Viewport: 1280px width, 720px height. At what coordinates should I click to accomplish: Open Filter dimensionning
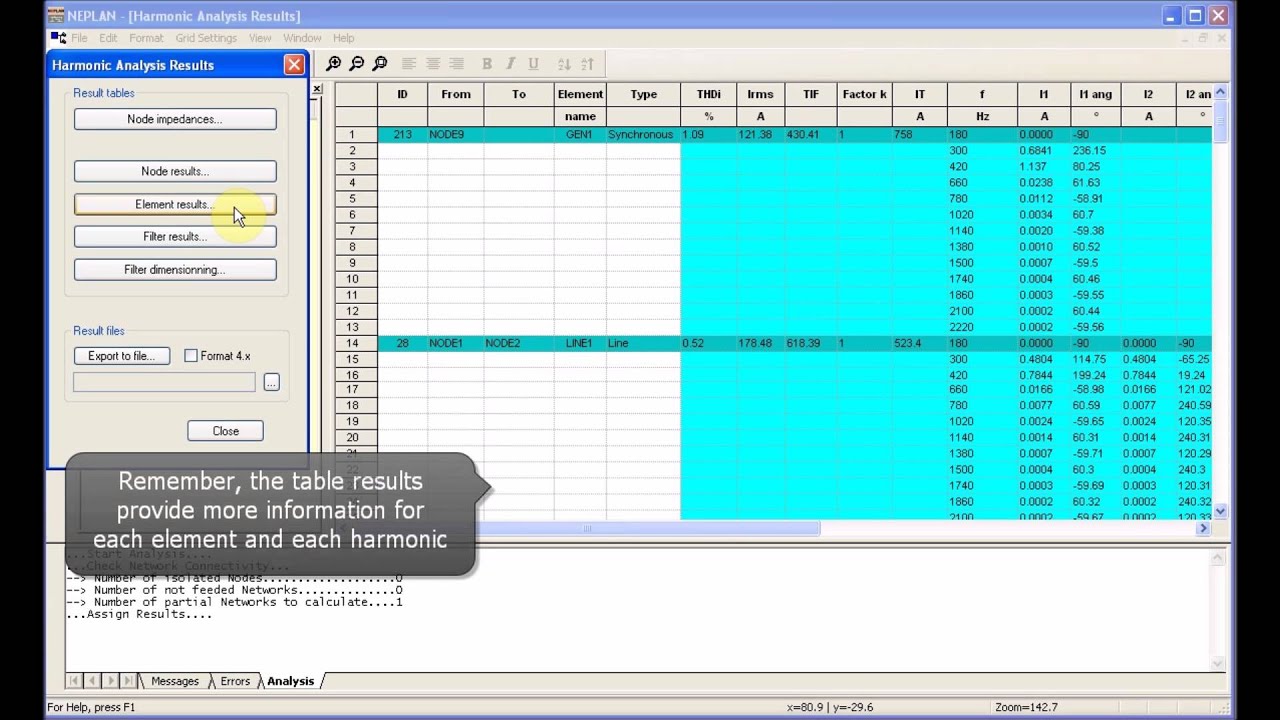point(175,270)
